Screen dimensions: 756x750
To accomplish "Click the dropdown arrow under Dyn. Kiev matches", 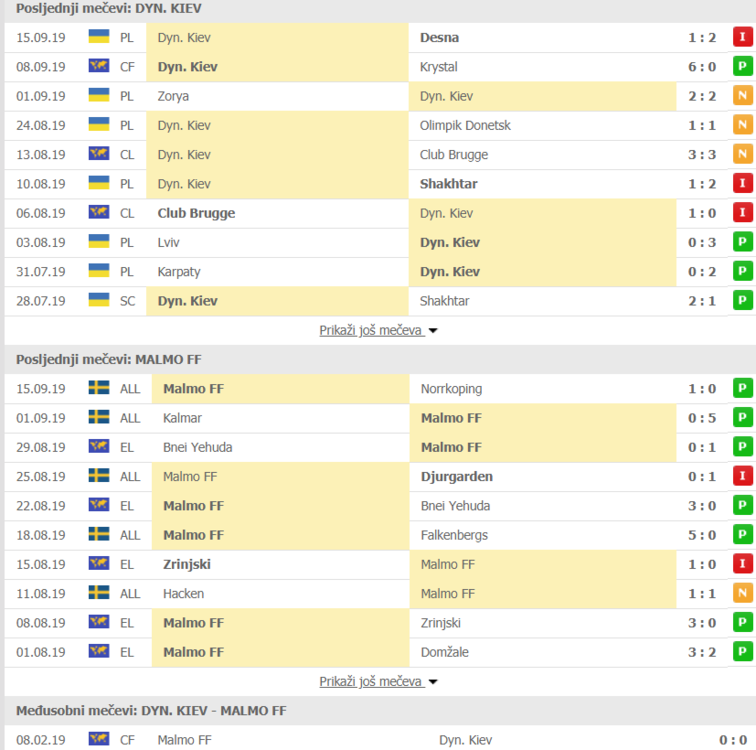I will [433, 331].
